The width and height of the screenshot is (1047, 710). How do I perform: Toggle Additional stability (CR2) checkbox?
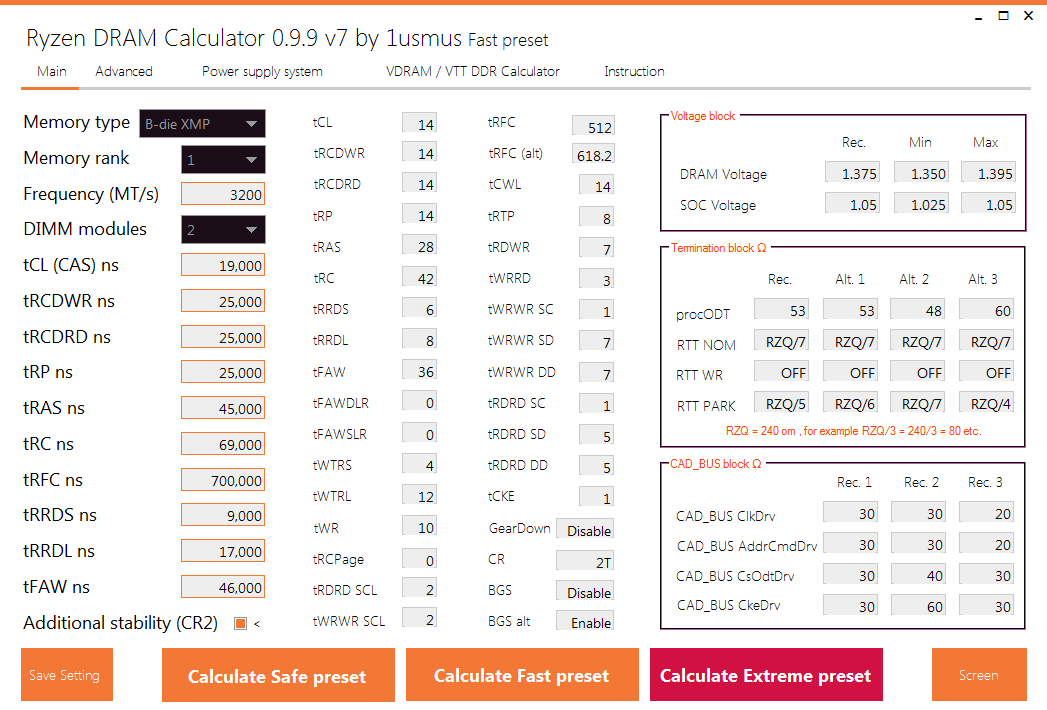[x=240, y=623]
